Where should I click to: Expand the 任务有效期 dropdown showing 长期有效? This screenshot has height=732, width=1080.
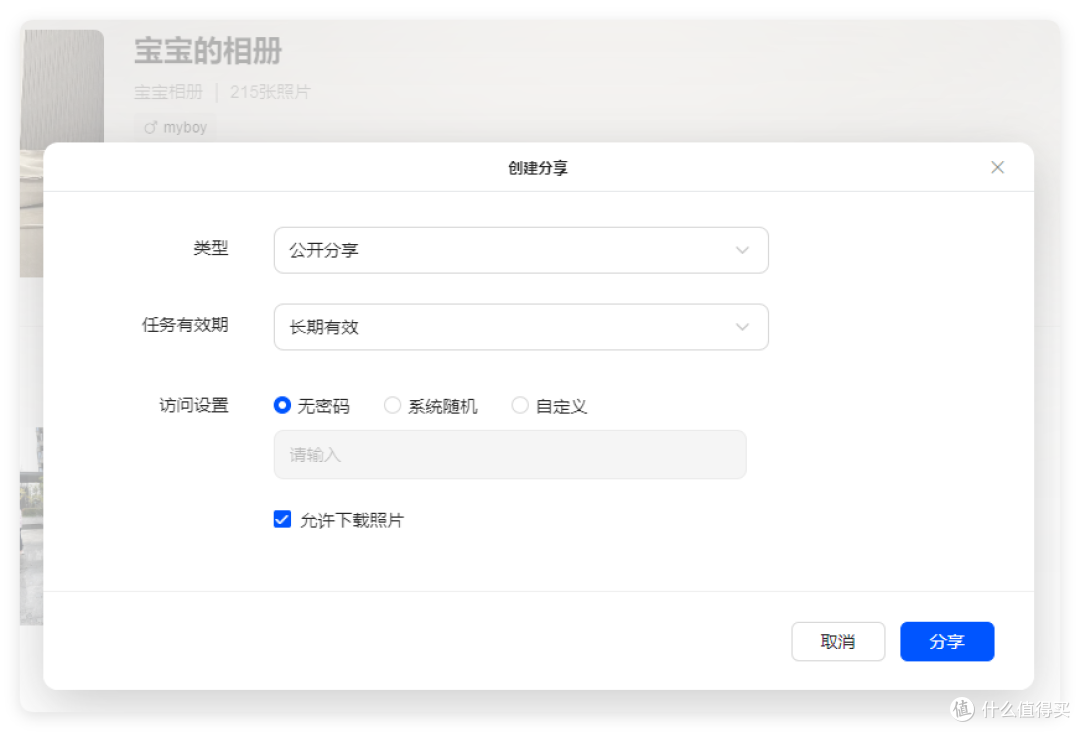coord(521,327)
